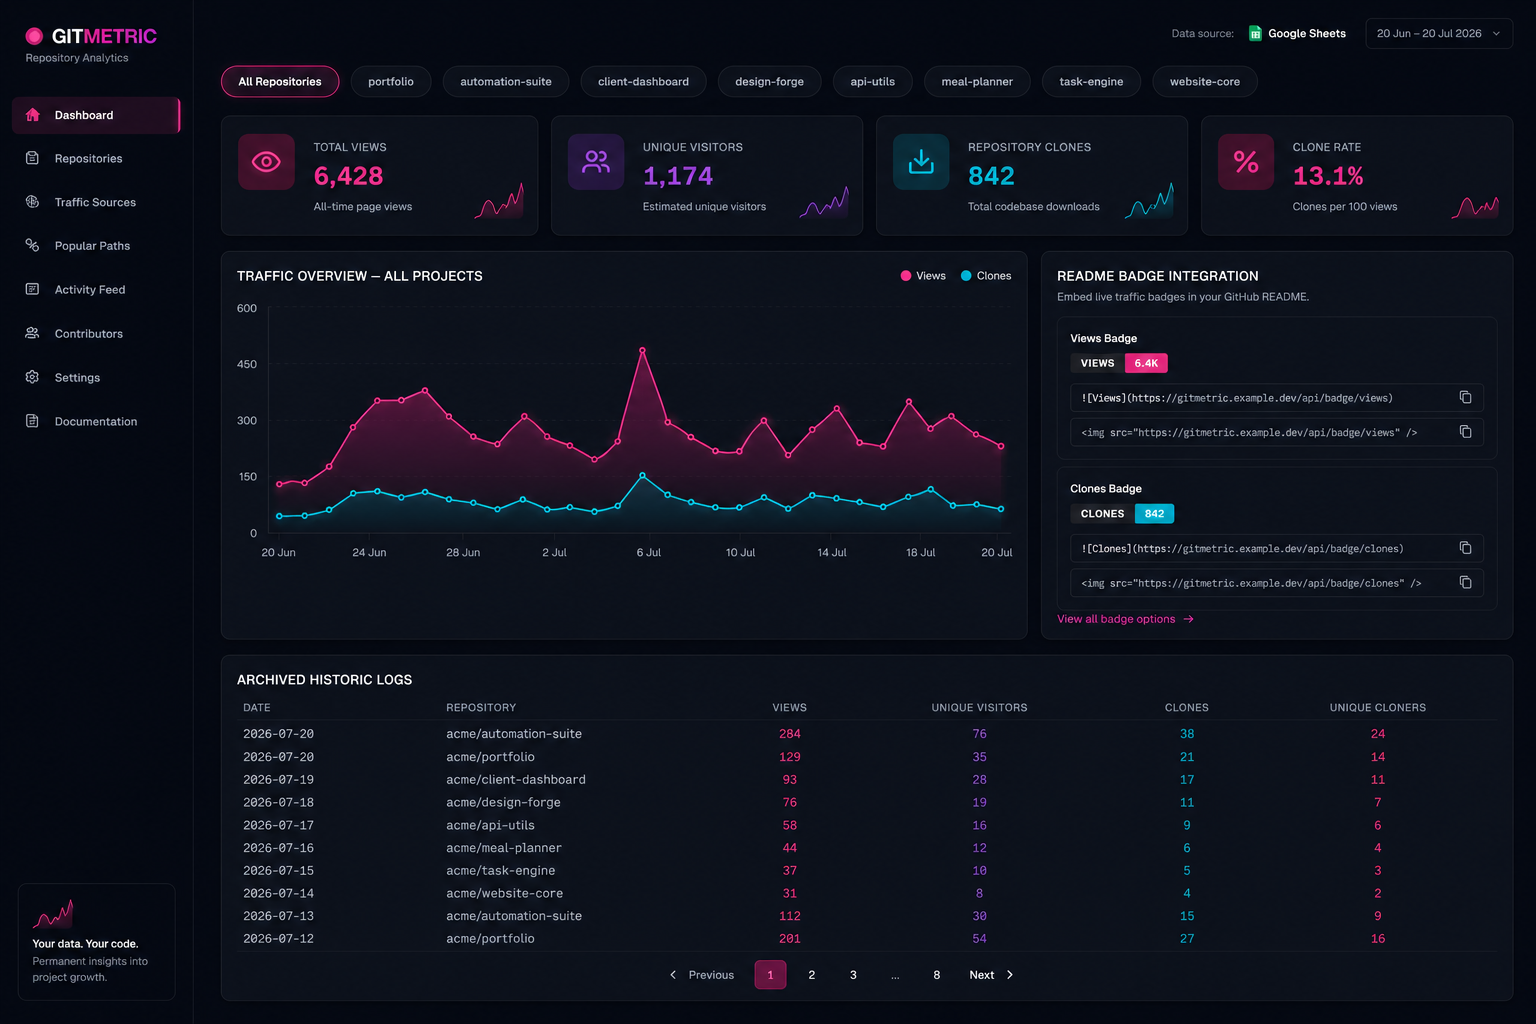Screen dimensions: 1536x1024
Task: Click the 6 Jul peak views data point
Action: coord(642,350)
